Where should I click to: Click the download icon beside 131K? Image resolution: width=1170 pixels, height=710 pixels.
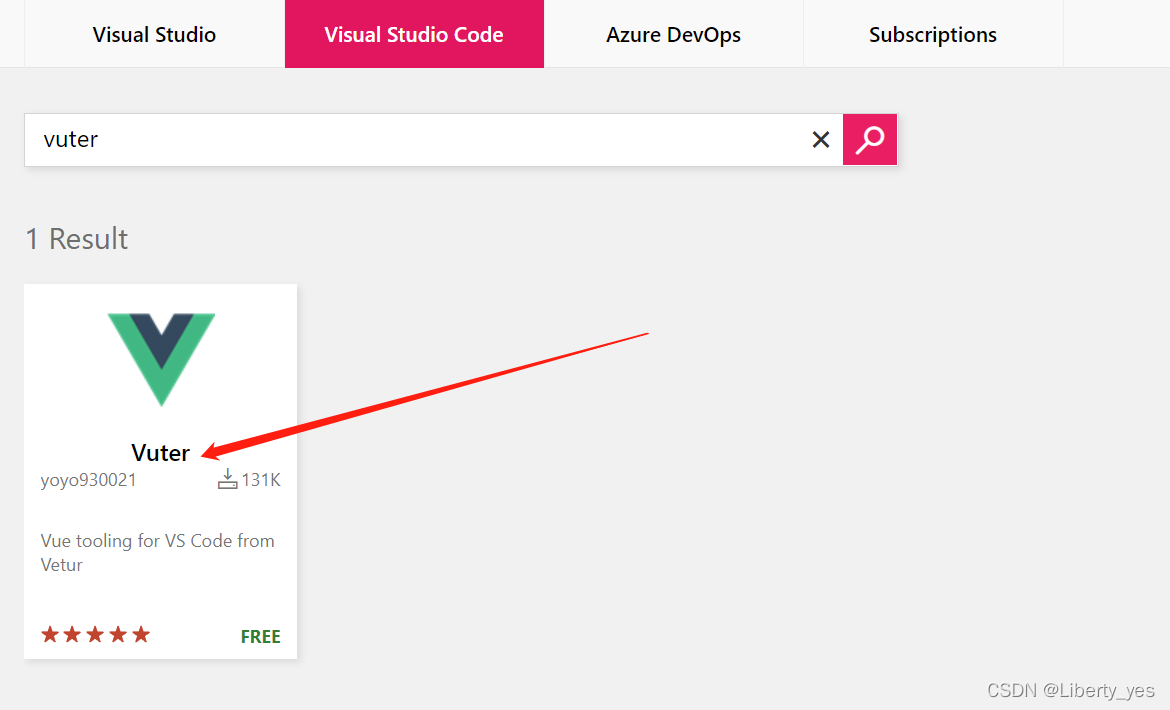point(228,479)
